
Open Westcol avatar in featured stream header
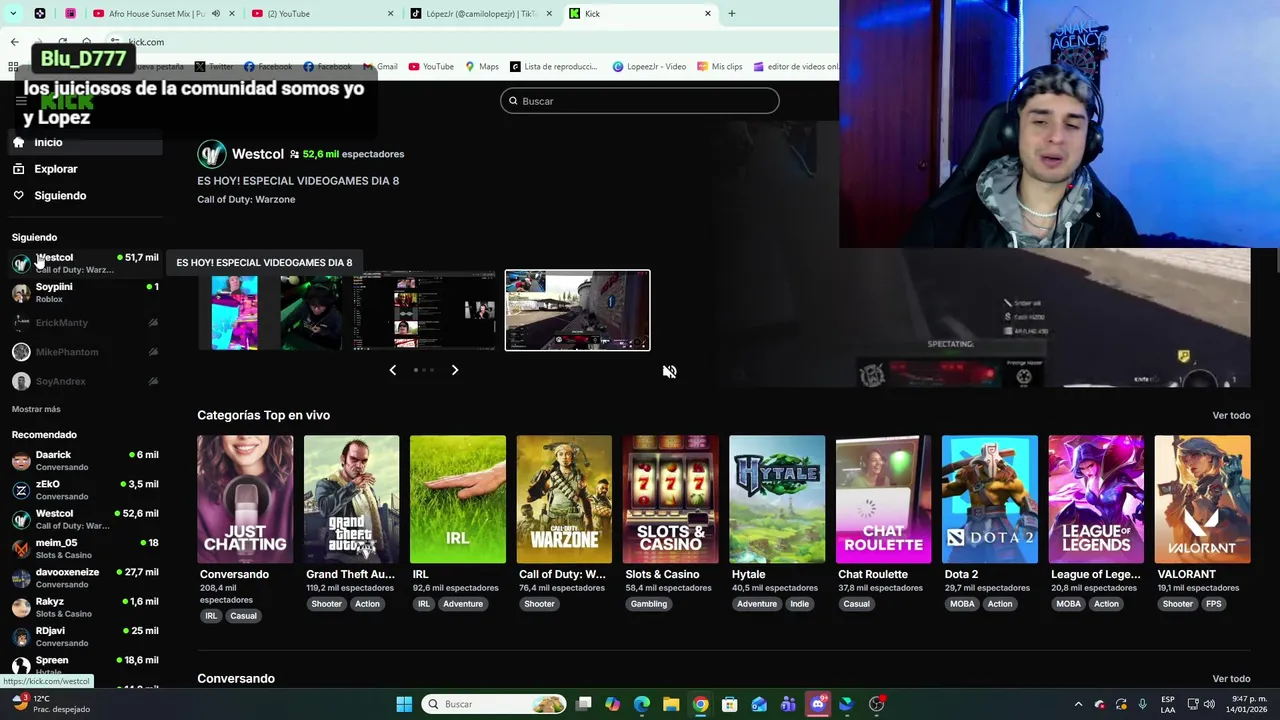point(211,154)
